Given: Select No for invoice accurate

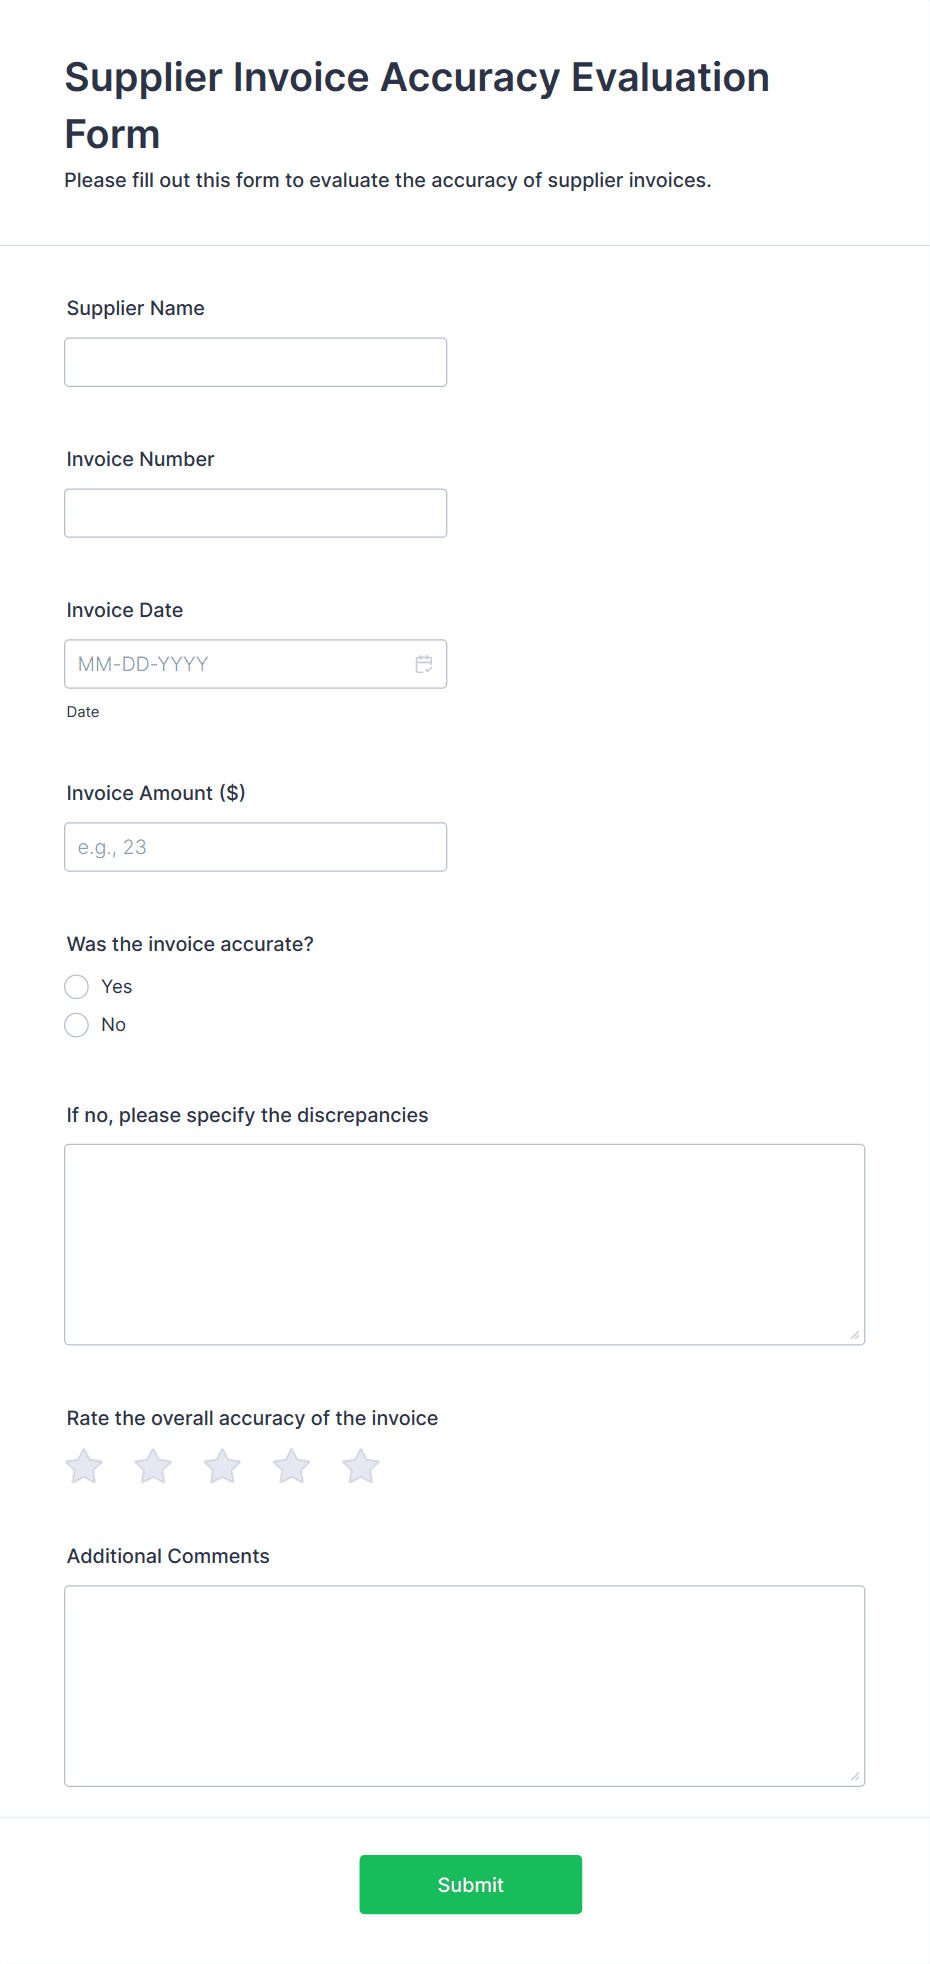Looking at the screenshot, I should click(77, 1025).
